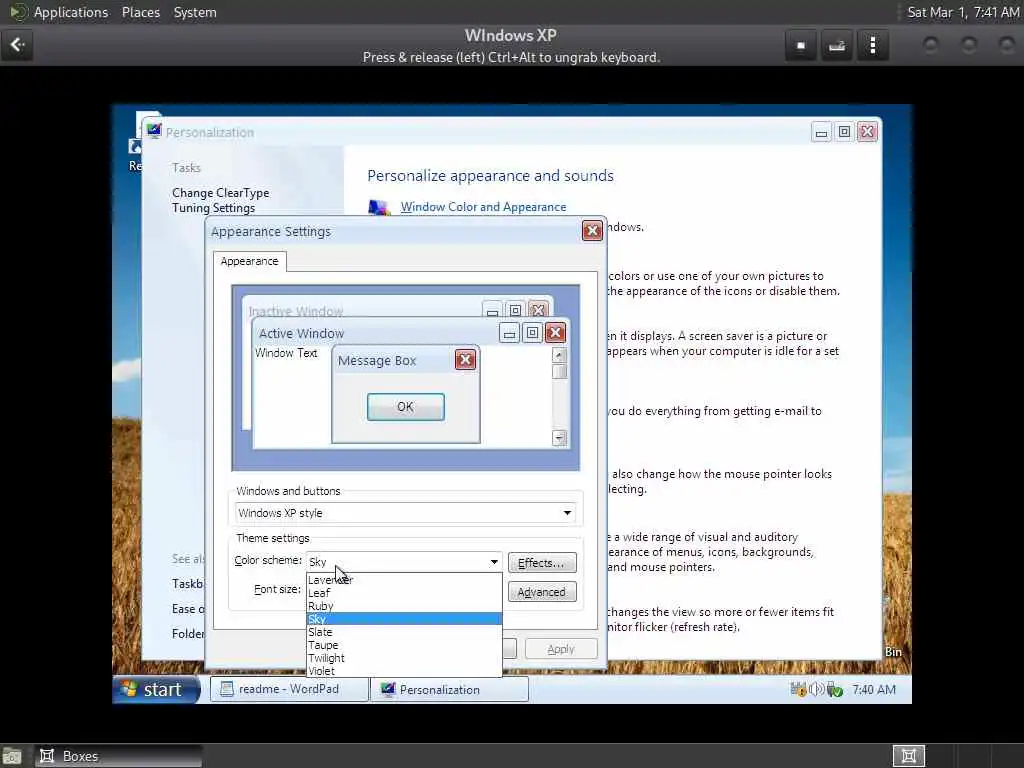Click the Personalize appearance and sounds heading
This screenshot has width=1024, height=768.
coord(490,176)
